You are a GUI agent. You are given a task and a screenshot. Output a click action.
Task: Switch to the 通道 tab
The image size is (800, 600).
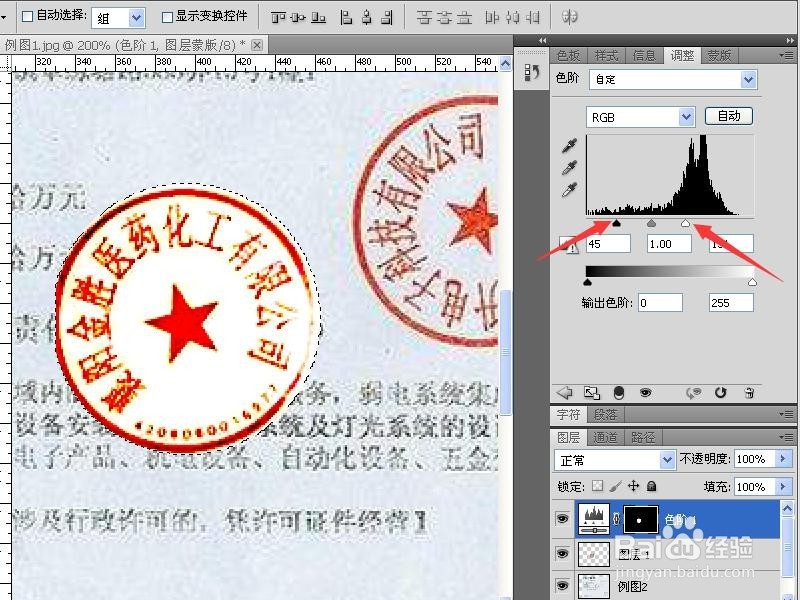605,437
